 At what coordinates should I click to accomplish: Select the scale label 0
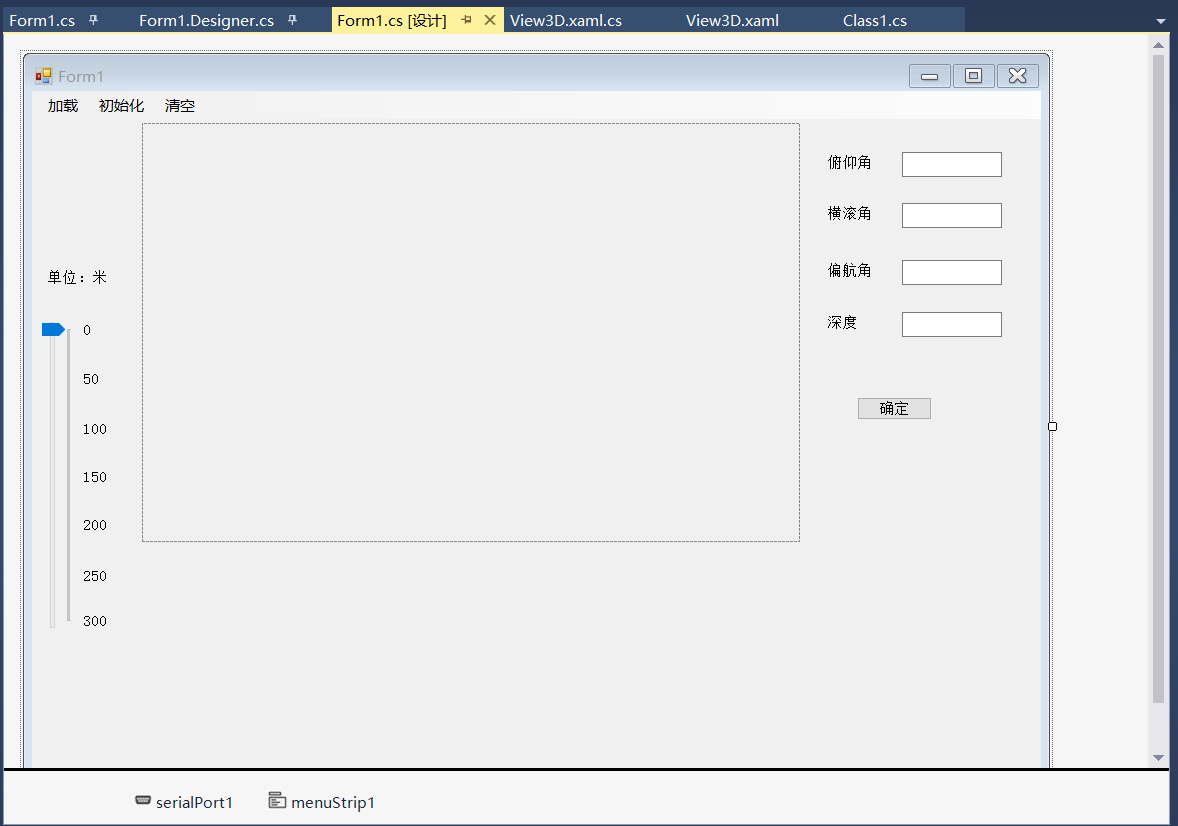click(87, 330)
